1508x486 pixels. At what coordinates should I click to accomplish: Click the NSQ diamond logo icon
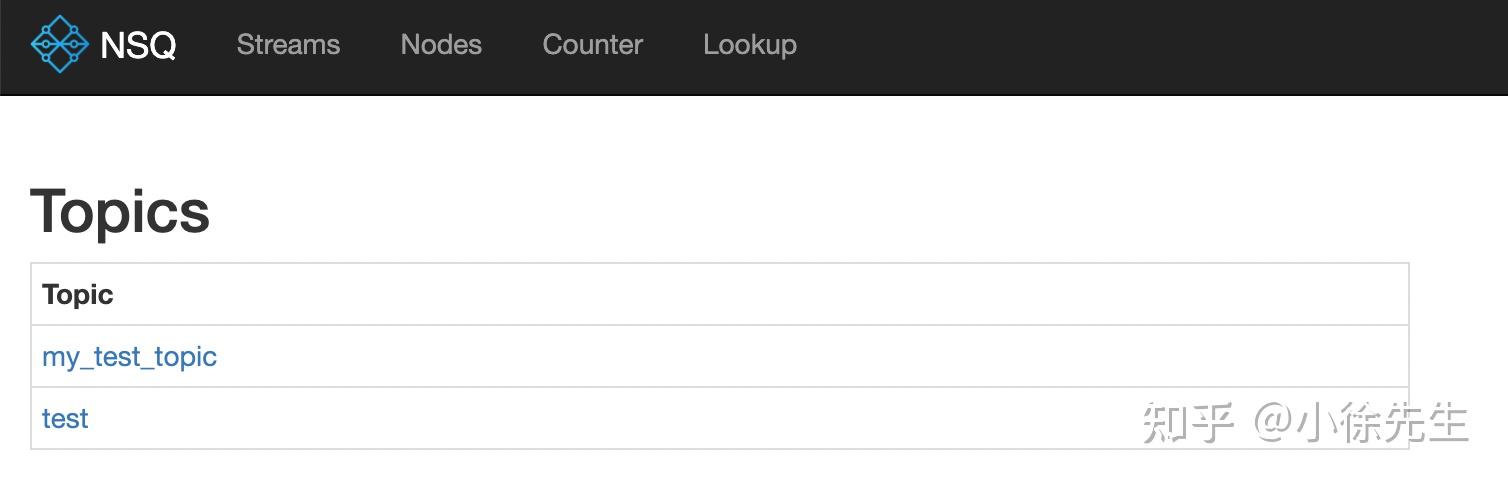point(60,44)
